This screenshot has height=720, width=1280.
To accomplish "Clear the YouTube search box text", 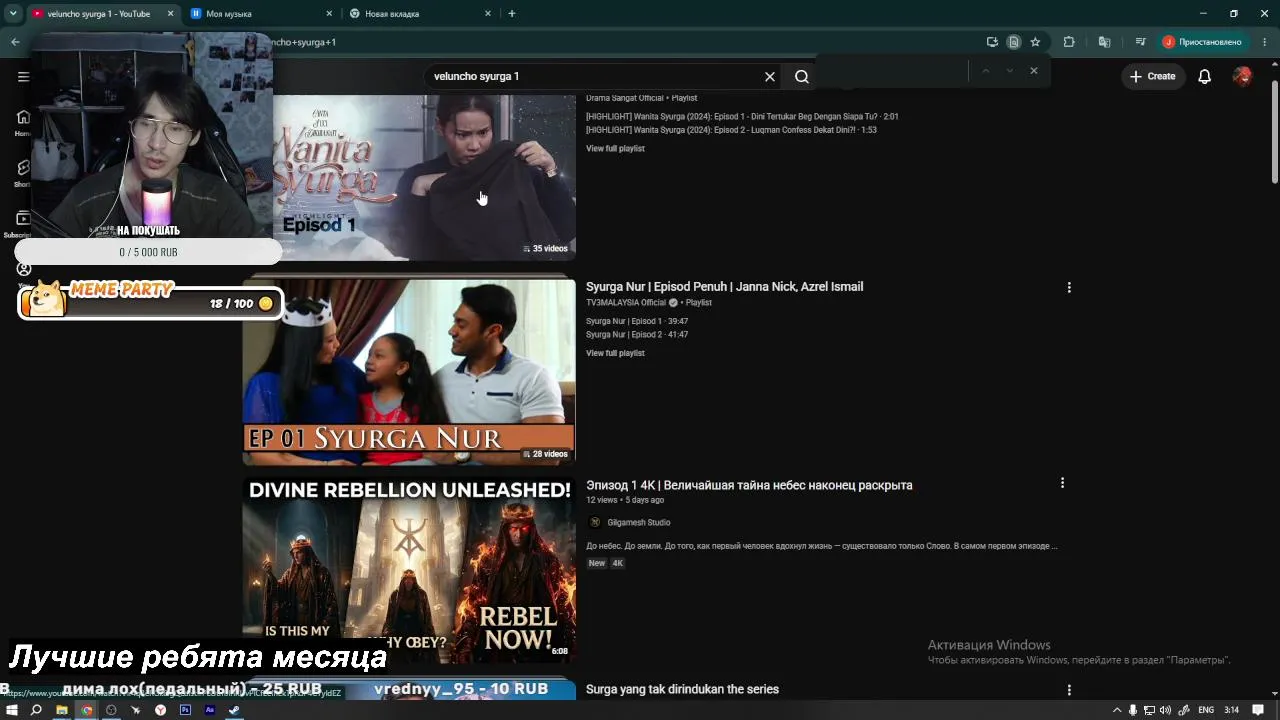I will tap(770, 76).
